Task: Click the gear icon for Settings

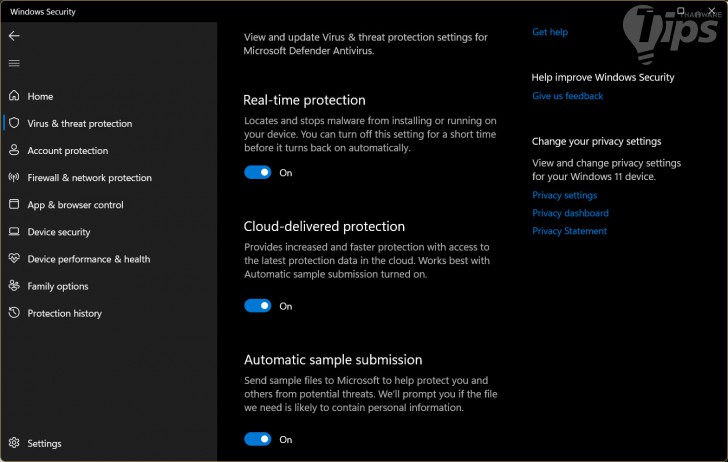Action: click(x=14, y=443)
